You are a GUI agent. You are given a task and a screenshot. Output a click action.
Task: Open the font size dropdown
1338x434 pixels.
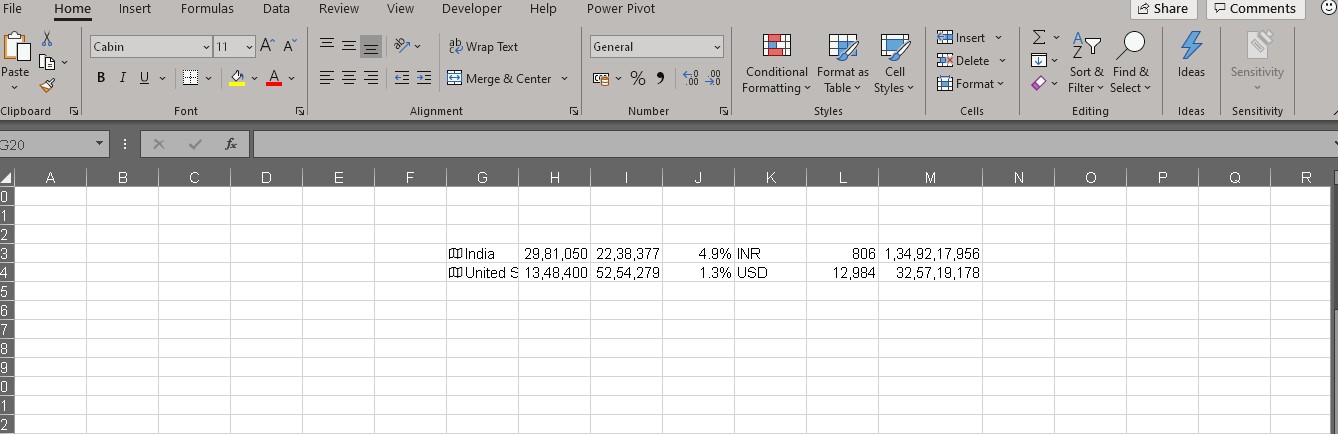249,47
